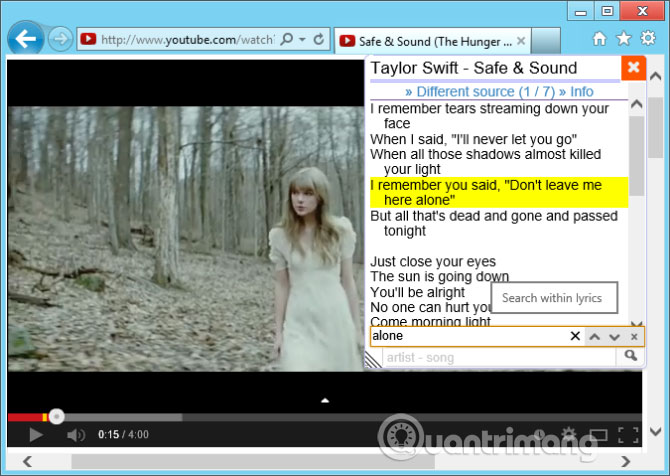Image resolution: width=670 pixels, height=476 pixels.
Task: Expand the player controls up arrow
Action: (x=325, y=400)
